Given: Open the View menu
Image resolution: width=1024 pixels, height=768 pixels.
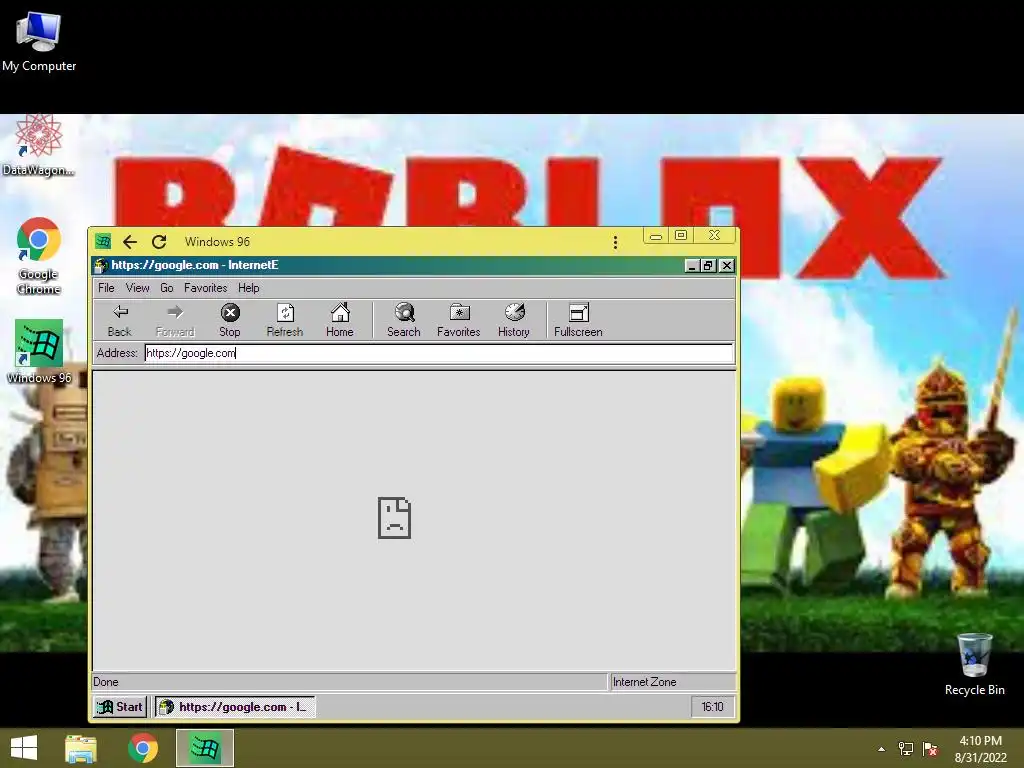Looking at the screenshot, I should (138, 288).
